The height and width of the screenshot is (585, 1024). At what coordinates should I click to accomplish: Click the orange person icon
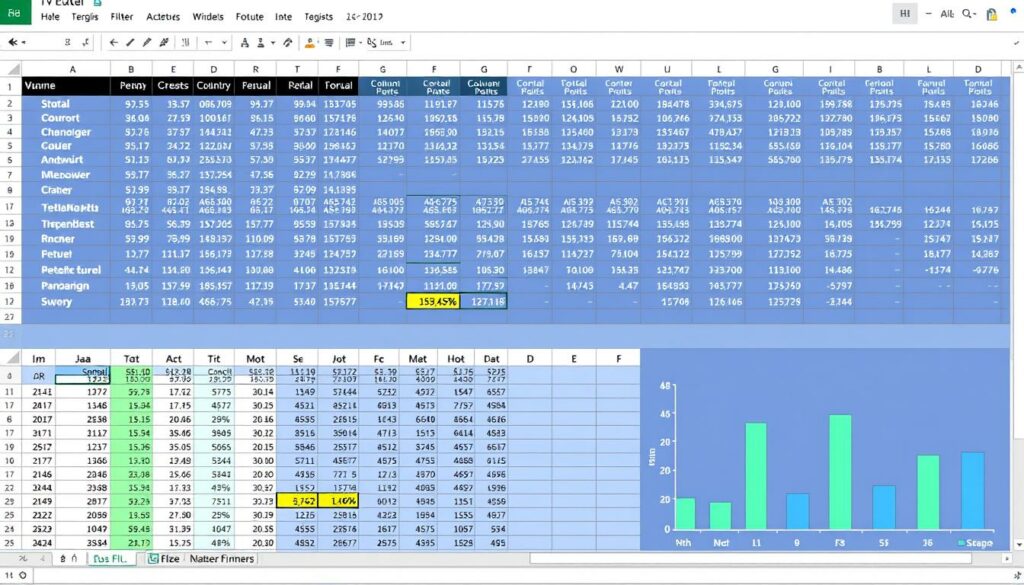point(310,42)
